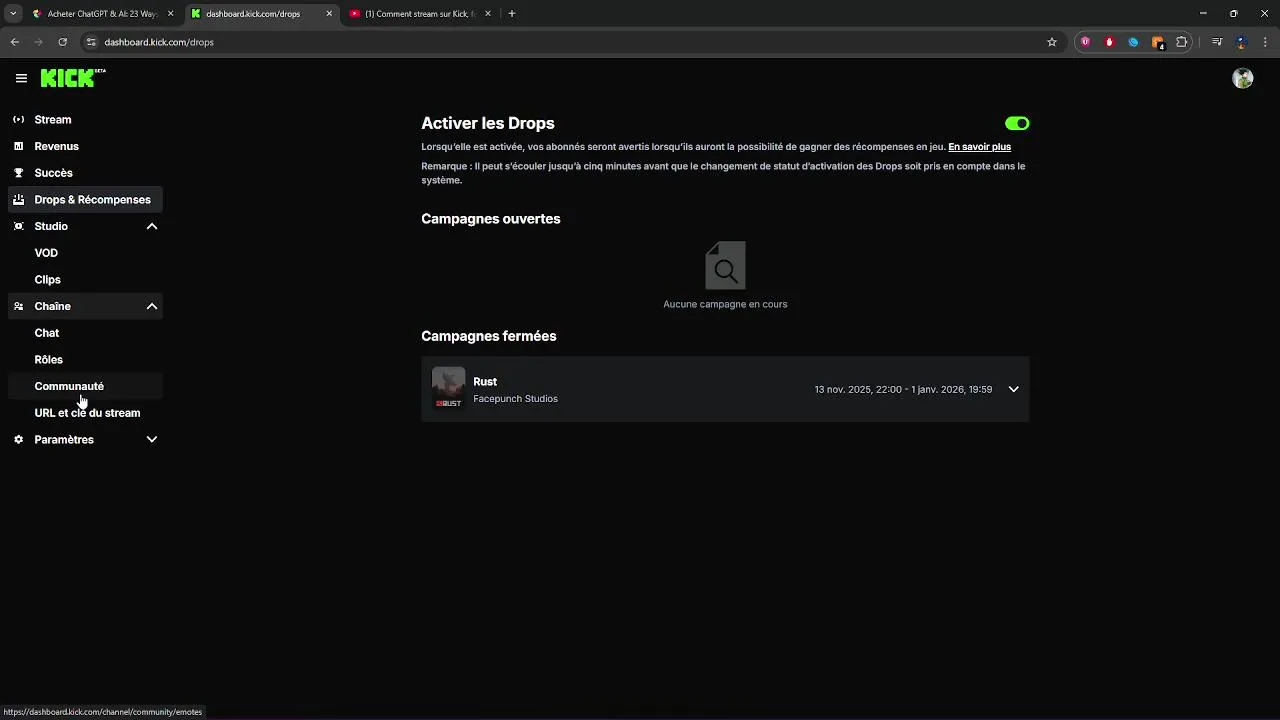Open the Revenus page
The height and width of the screenshot is (720, 1280).
[x=85, y=146]
